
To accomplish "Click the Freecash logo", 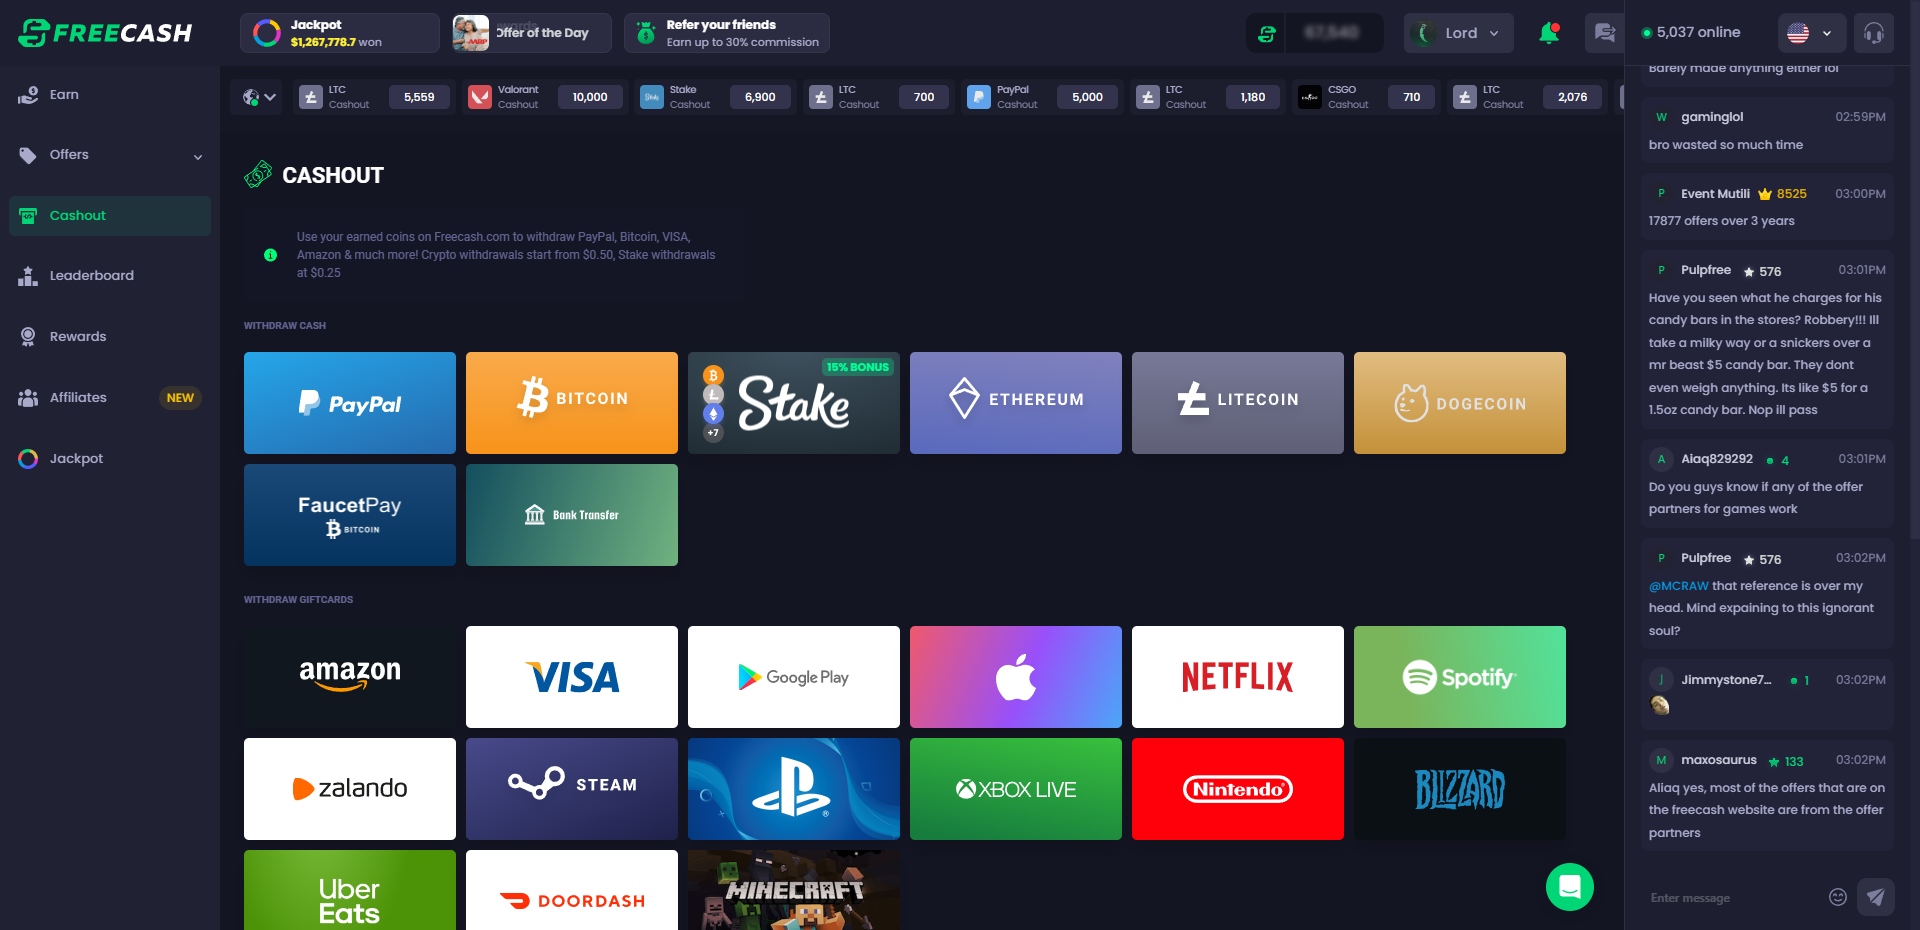I will click(x=105, y=33).
